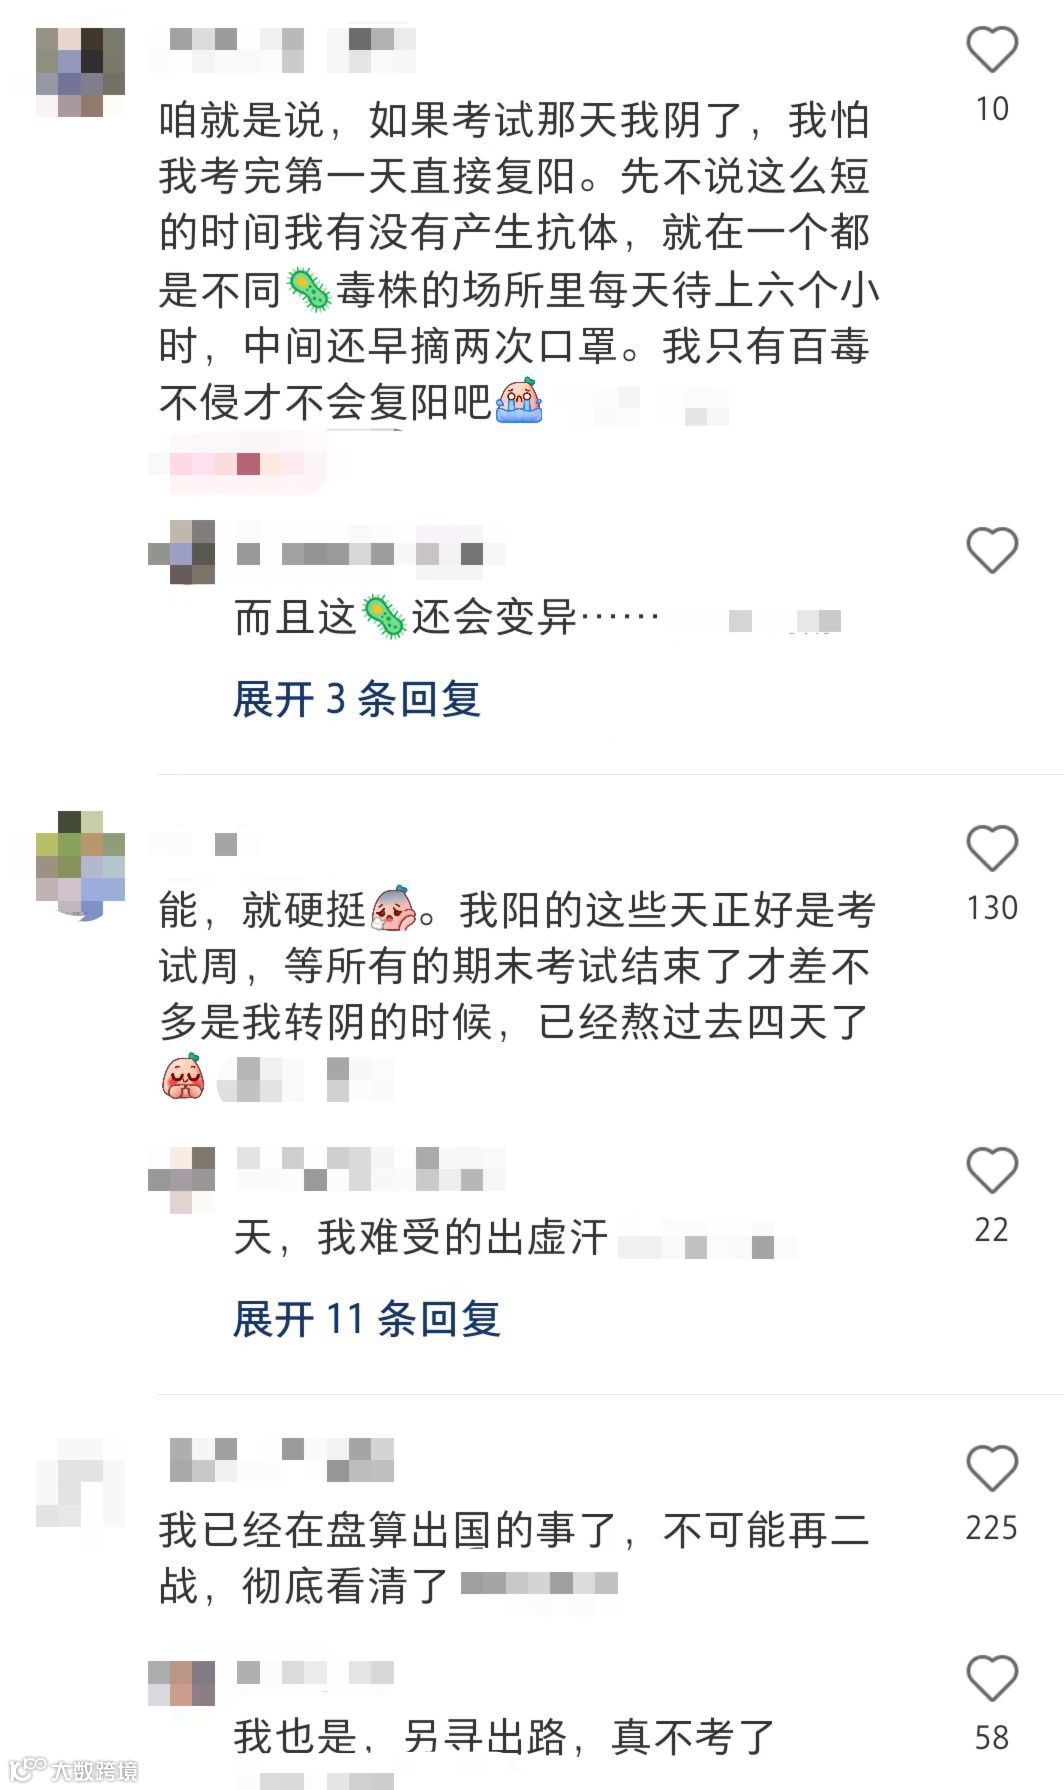Like the reply '我也是，另寻出路'
Viewport: 1064px width, 1790px height.
tap(991, 1678)
